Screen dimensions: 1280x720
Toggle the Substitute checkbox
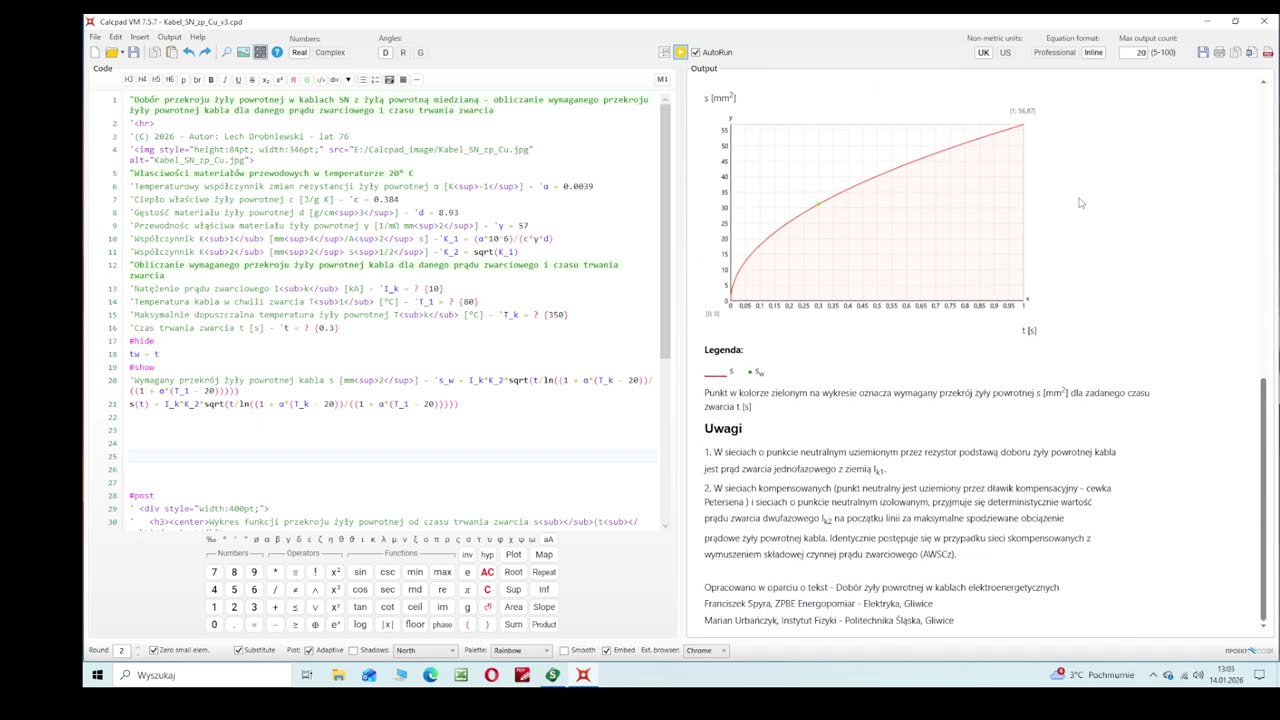pos(238,650)
